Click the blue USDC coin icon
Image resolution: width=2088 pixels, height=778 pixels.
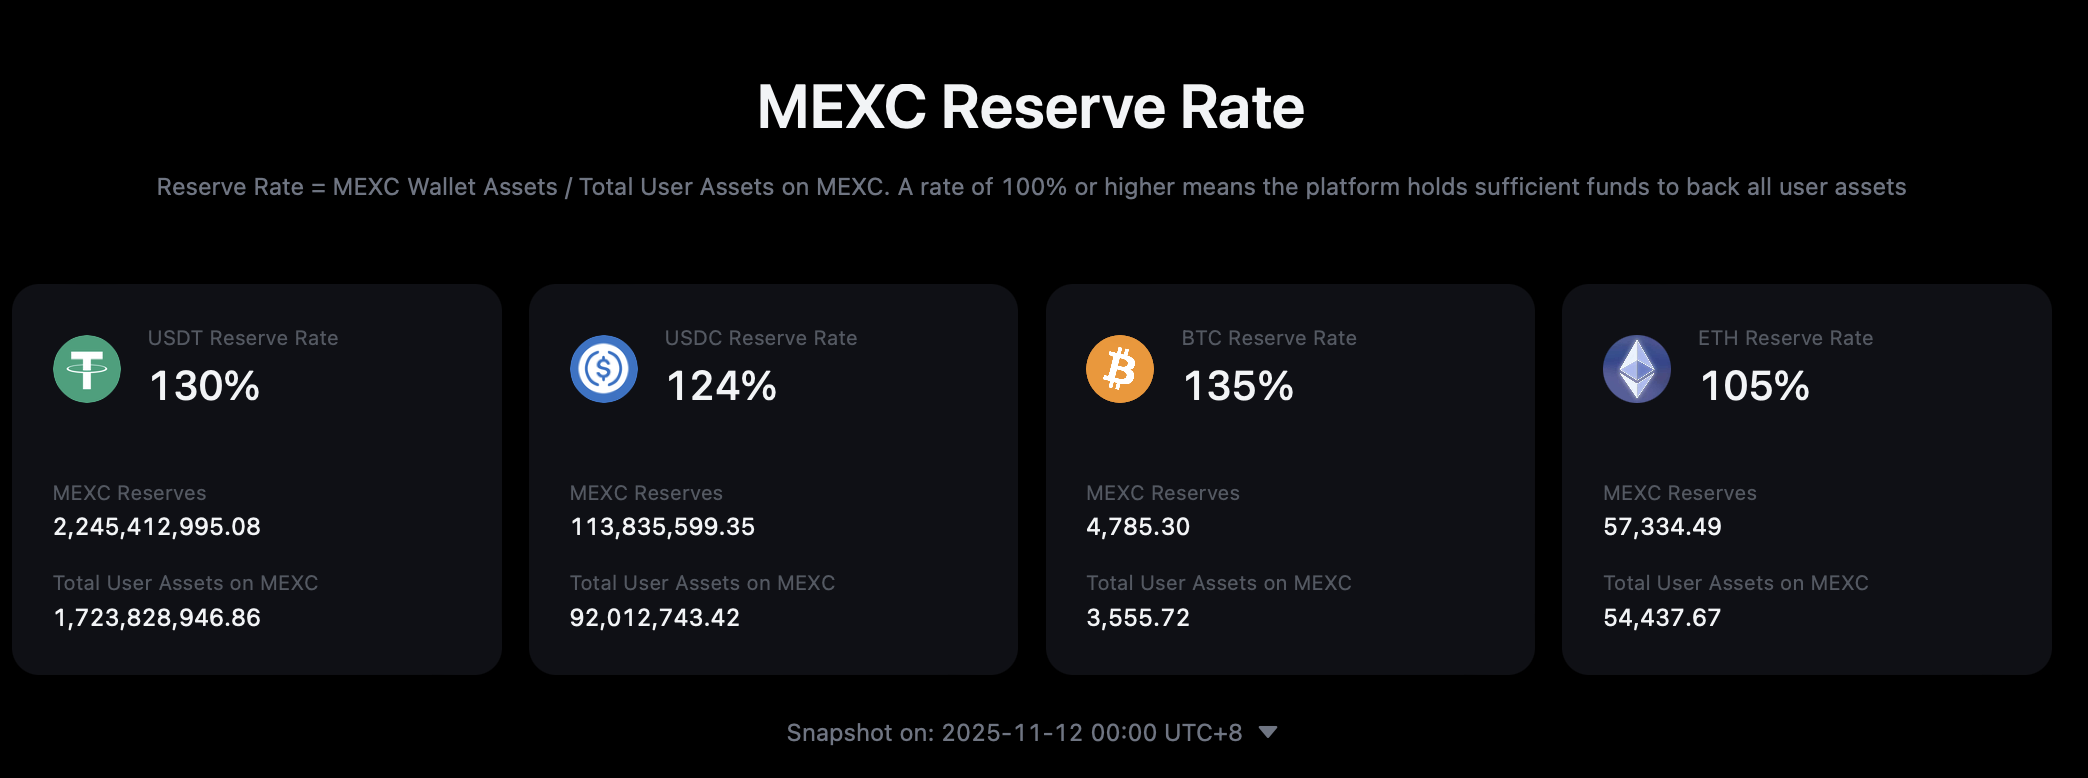click(x=604, y=369)
